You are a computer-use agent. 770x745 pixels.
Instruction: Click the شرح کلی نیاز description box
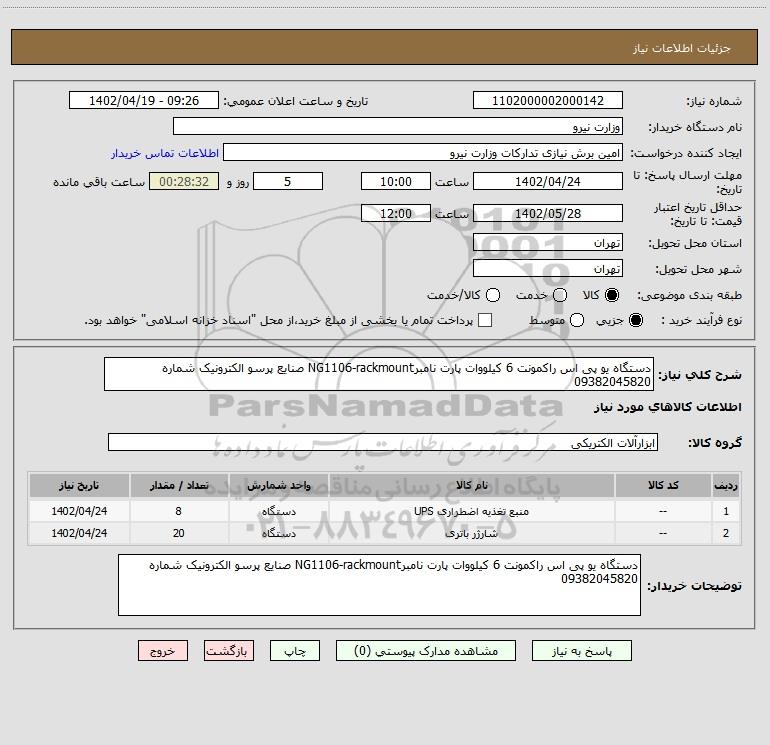379,374
